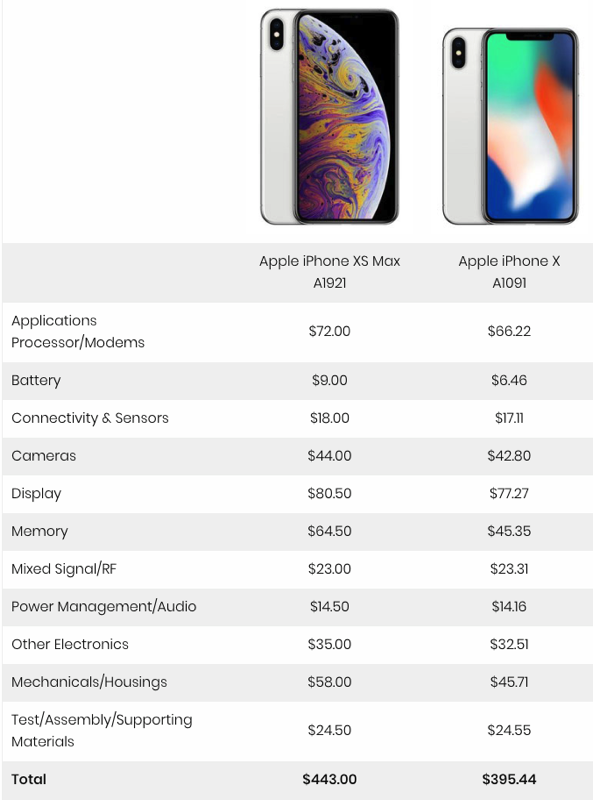Click the $45.35 Memory cost cell
593x800 pixels.
(x=509, y=531)
